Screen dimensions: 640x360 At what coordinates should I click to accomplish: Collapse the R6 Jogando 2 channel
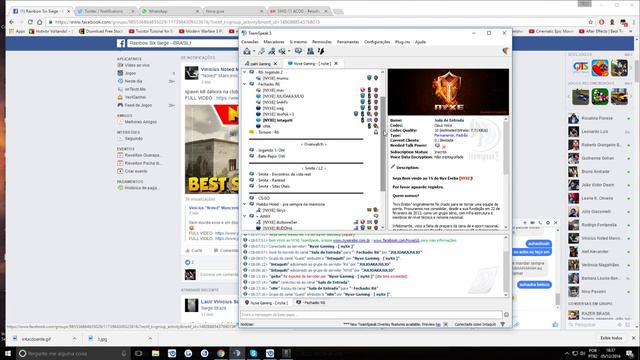[245, 72]
